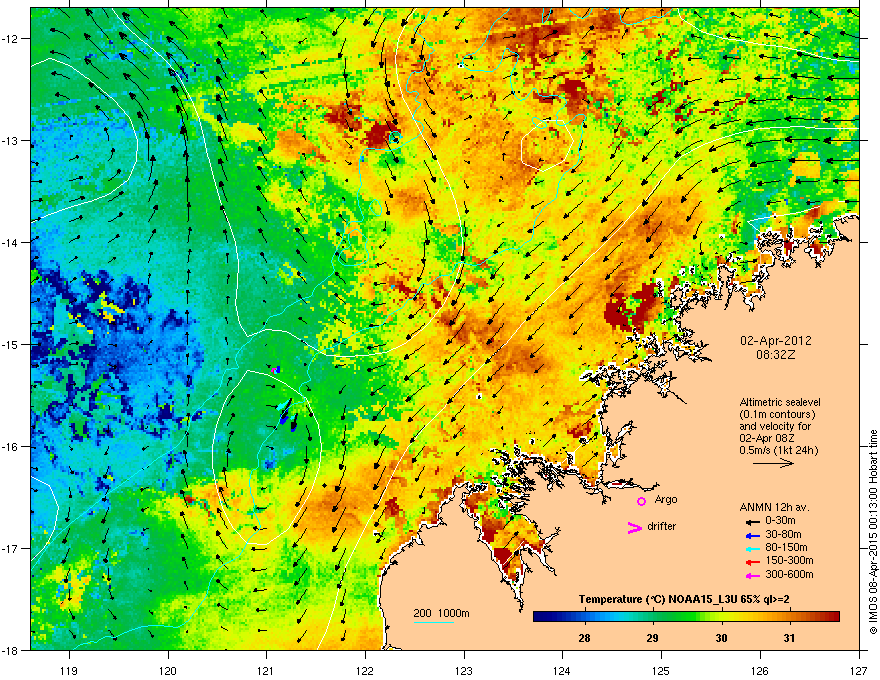Click longitude axis label 123

click(x=464, y=670)
